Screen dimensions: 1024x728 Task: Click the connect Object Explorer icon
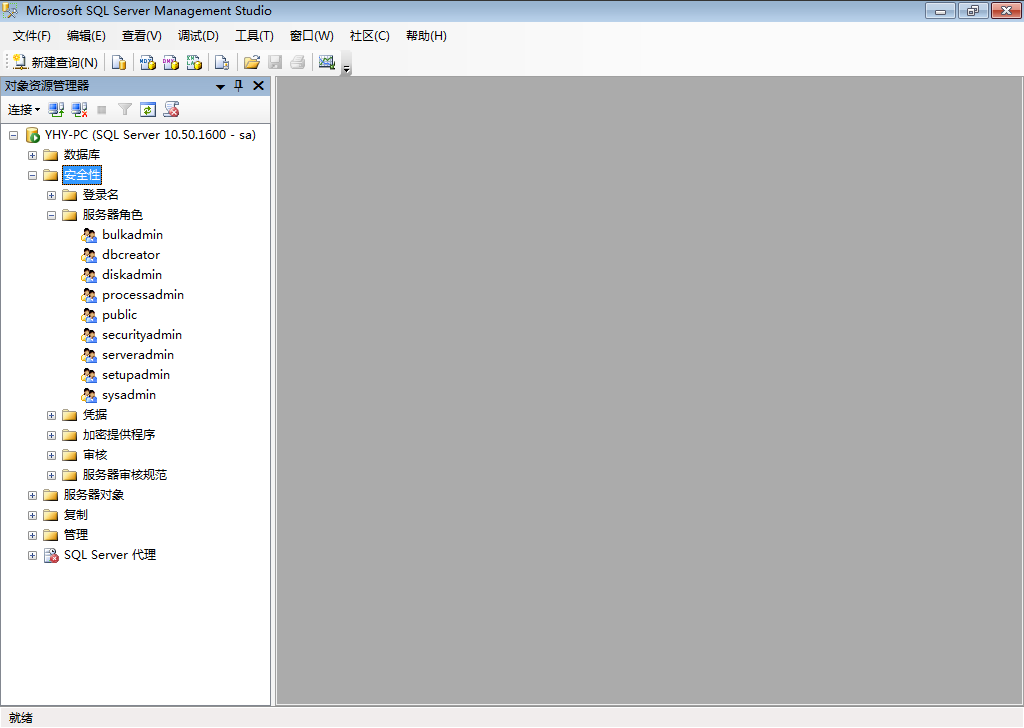tap(56, 110)
